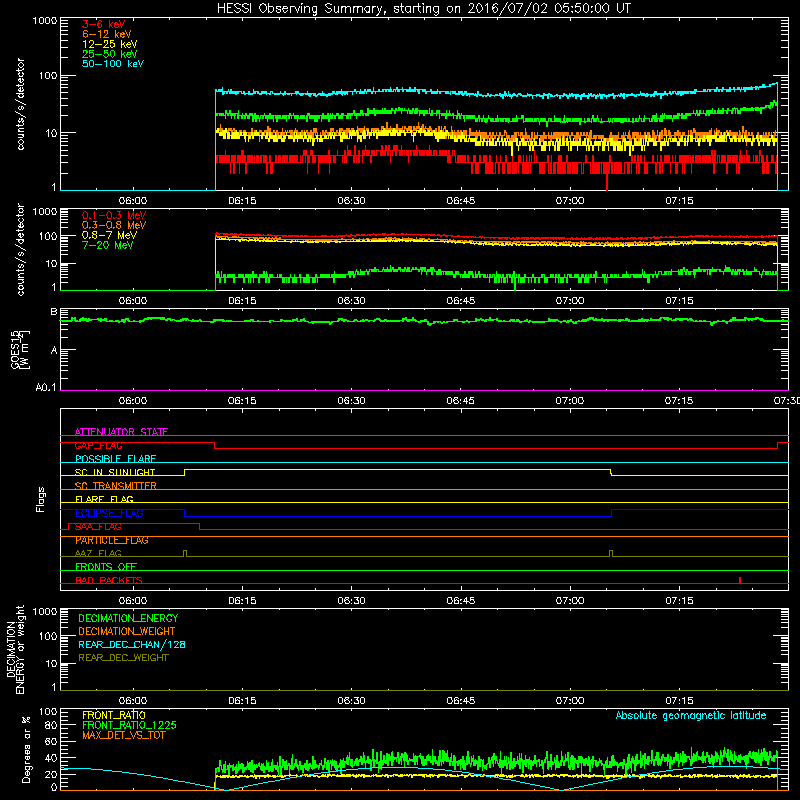The width and height of the screenshot is (800, 800).
Task: Click the GAP_FLAG label
Action: [98, 445]
